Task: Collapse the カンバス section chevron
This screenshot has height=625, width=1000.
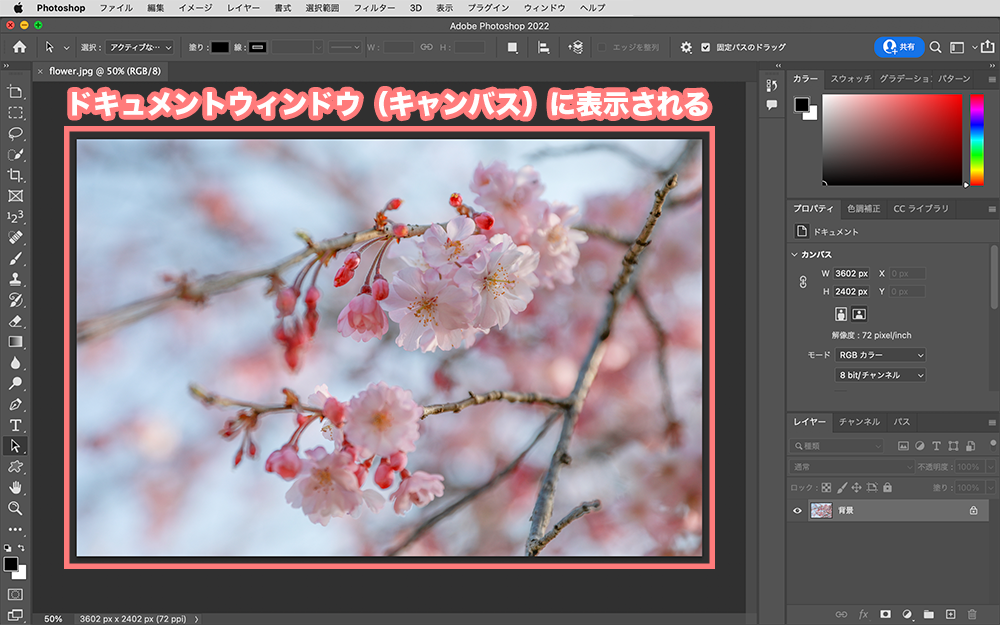Action: pyautogui.click(x=795, y=254)
